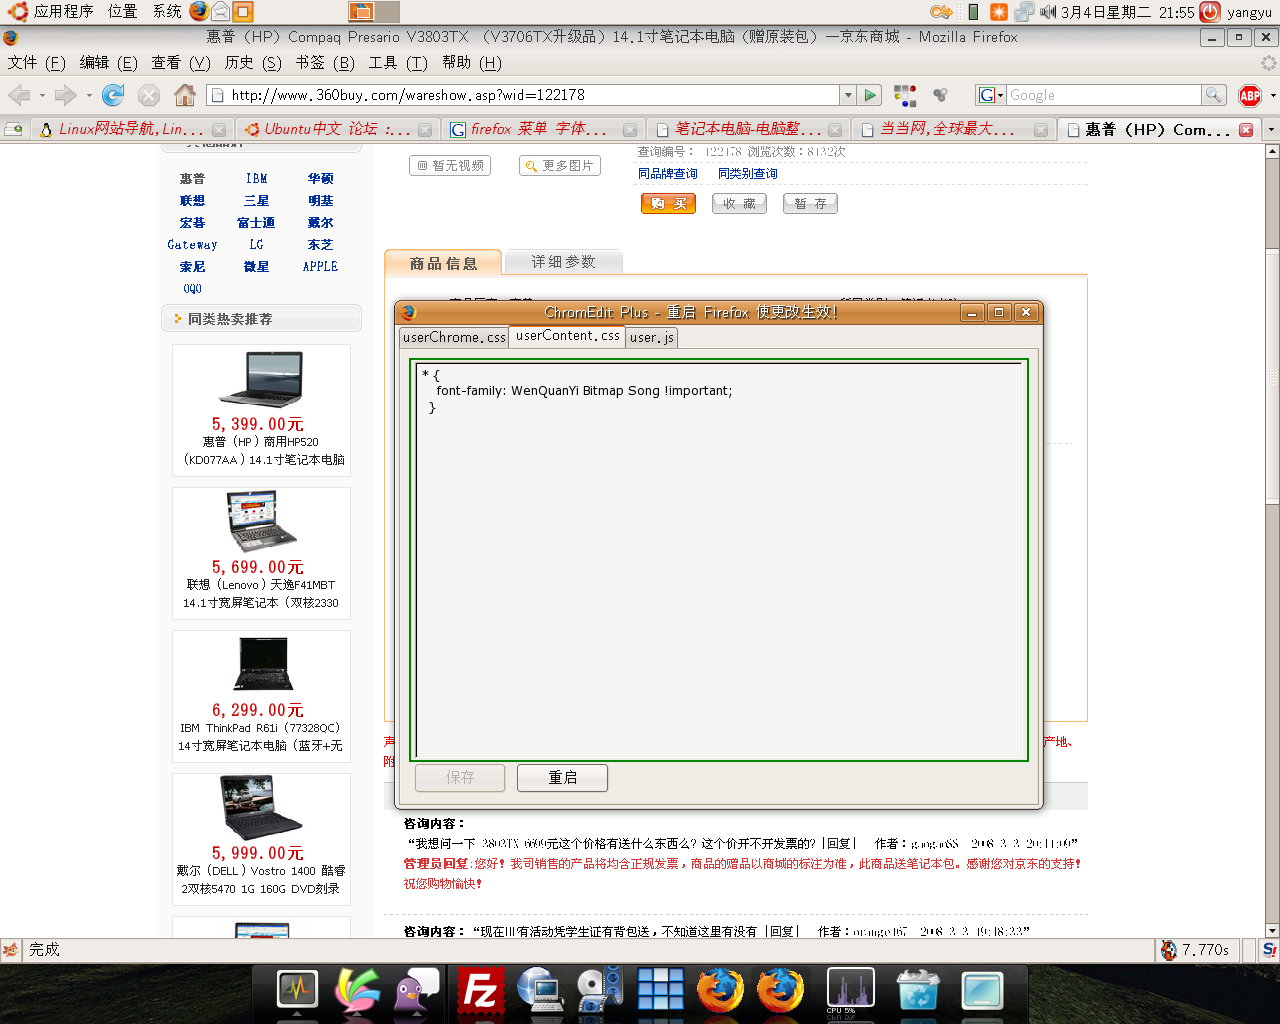This screenshot has height=1024, width=1280.
Task: Select the userContent.css tab
Action: coord(568,336)
